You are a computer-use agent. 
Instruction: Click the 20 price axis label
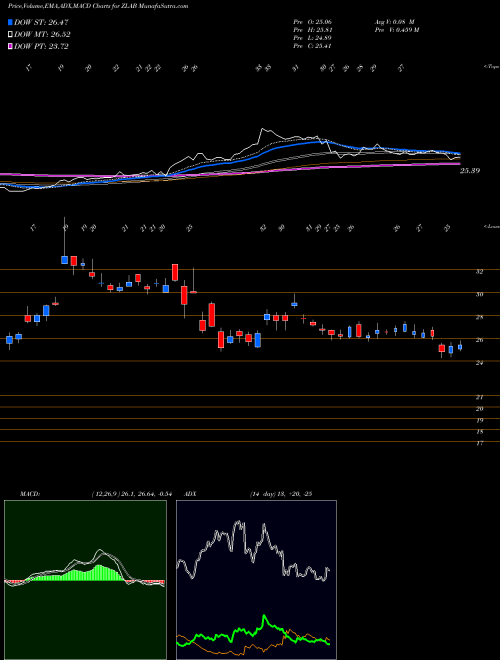(479, 409)
